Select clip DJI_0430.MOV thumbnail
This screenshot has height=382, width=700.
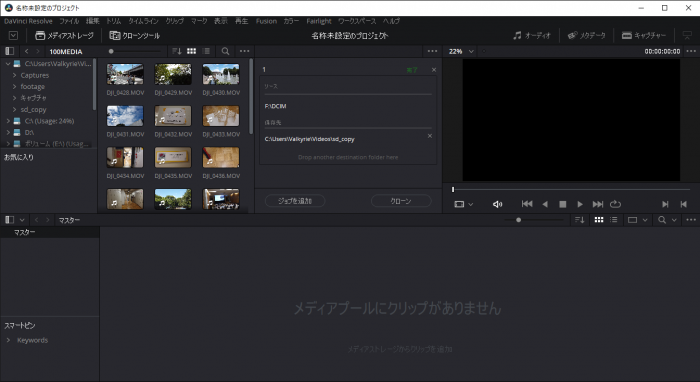(221, 74)
